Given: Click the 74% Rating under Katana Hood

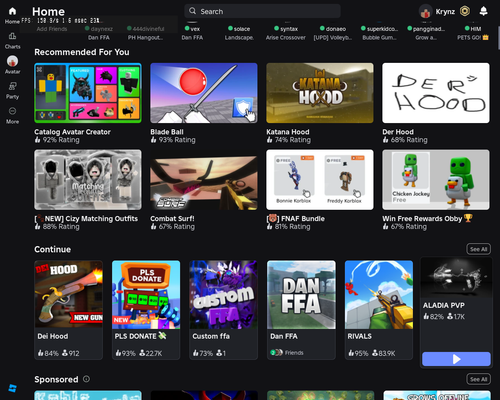Looking at the screenshot, I should click(289, 140).
